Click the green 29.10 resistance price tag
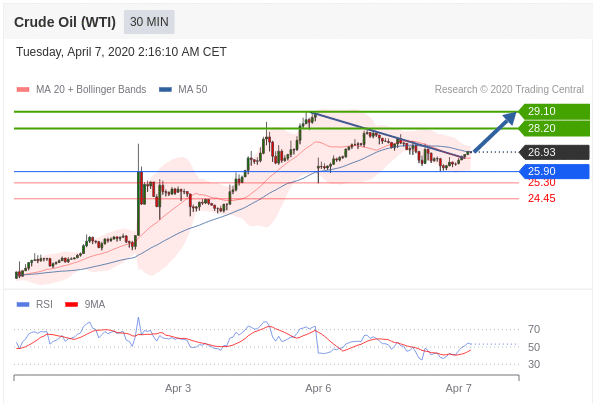Viewport: 600px width, 410px height. (554, 111)
